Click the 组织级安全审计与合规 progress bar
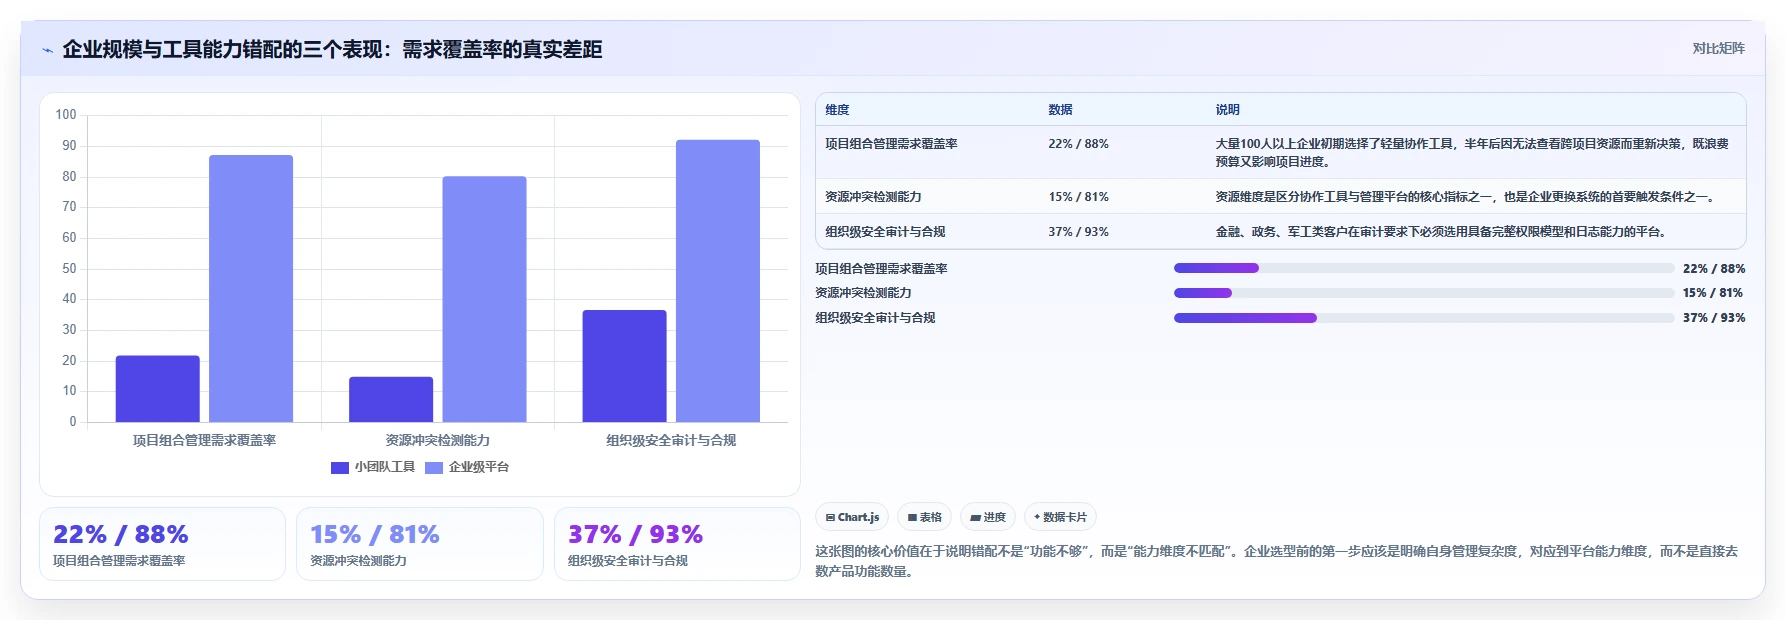 tap(1424, 318)
